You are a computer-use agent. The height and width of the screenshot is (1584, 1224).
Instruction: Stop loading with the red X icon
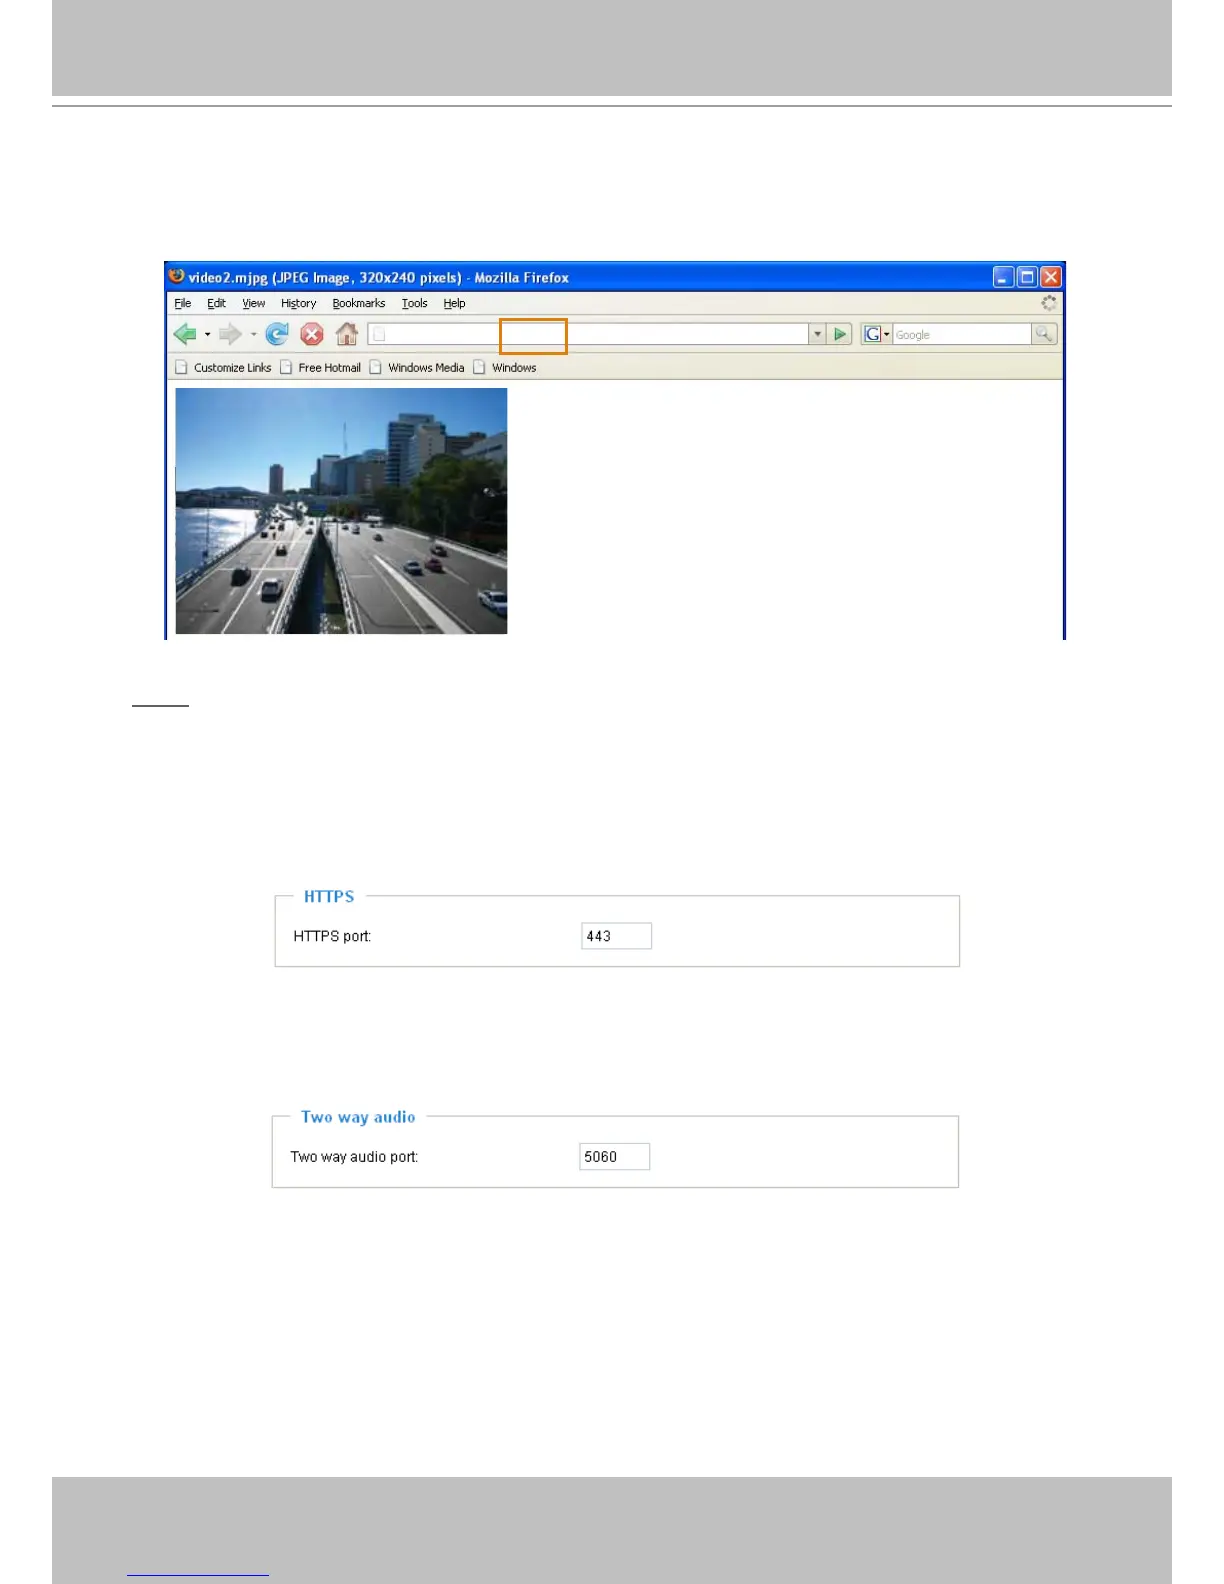pos(312,334)
